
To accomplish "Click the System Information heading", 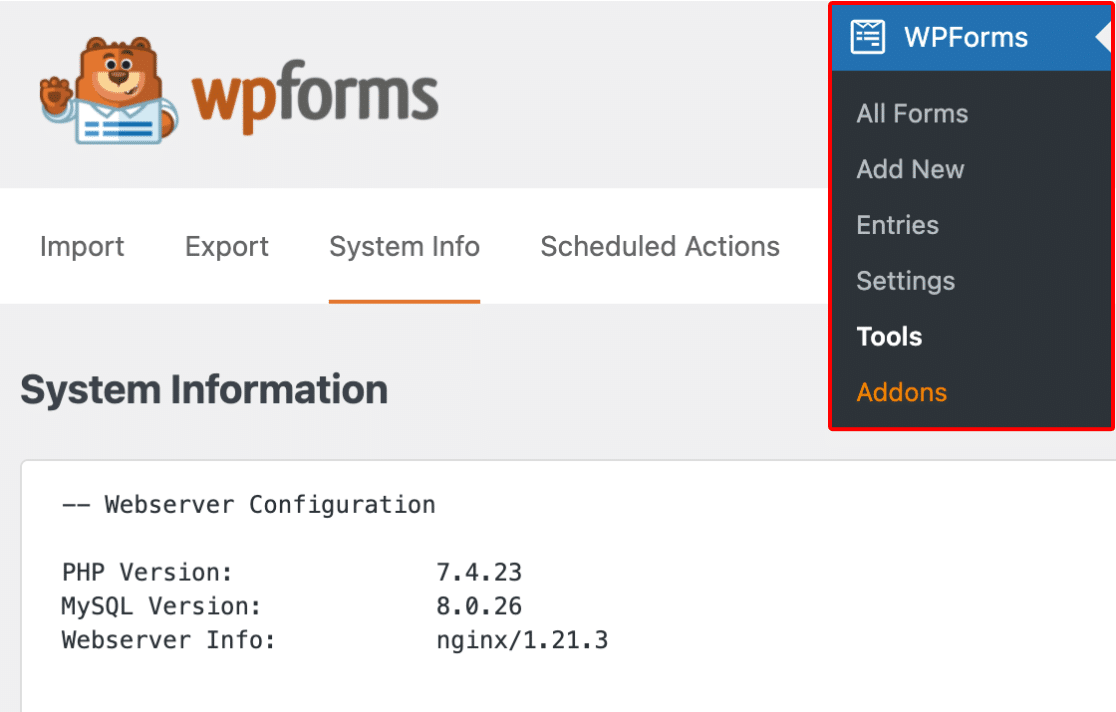I will 204,389.
